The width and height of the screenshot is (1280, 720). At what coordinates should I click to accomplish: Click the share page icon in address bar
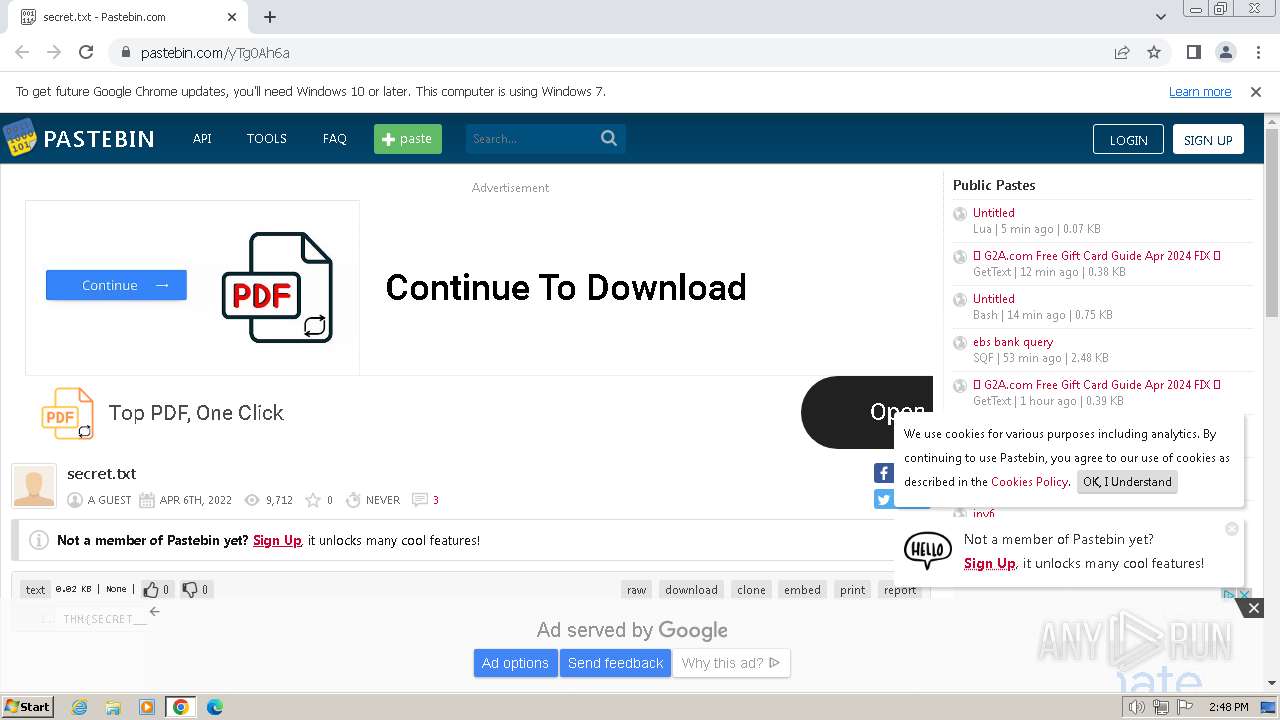1122,53
